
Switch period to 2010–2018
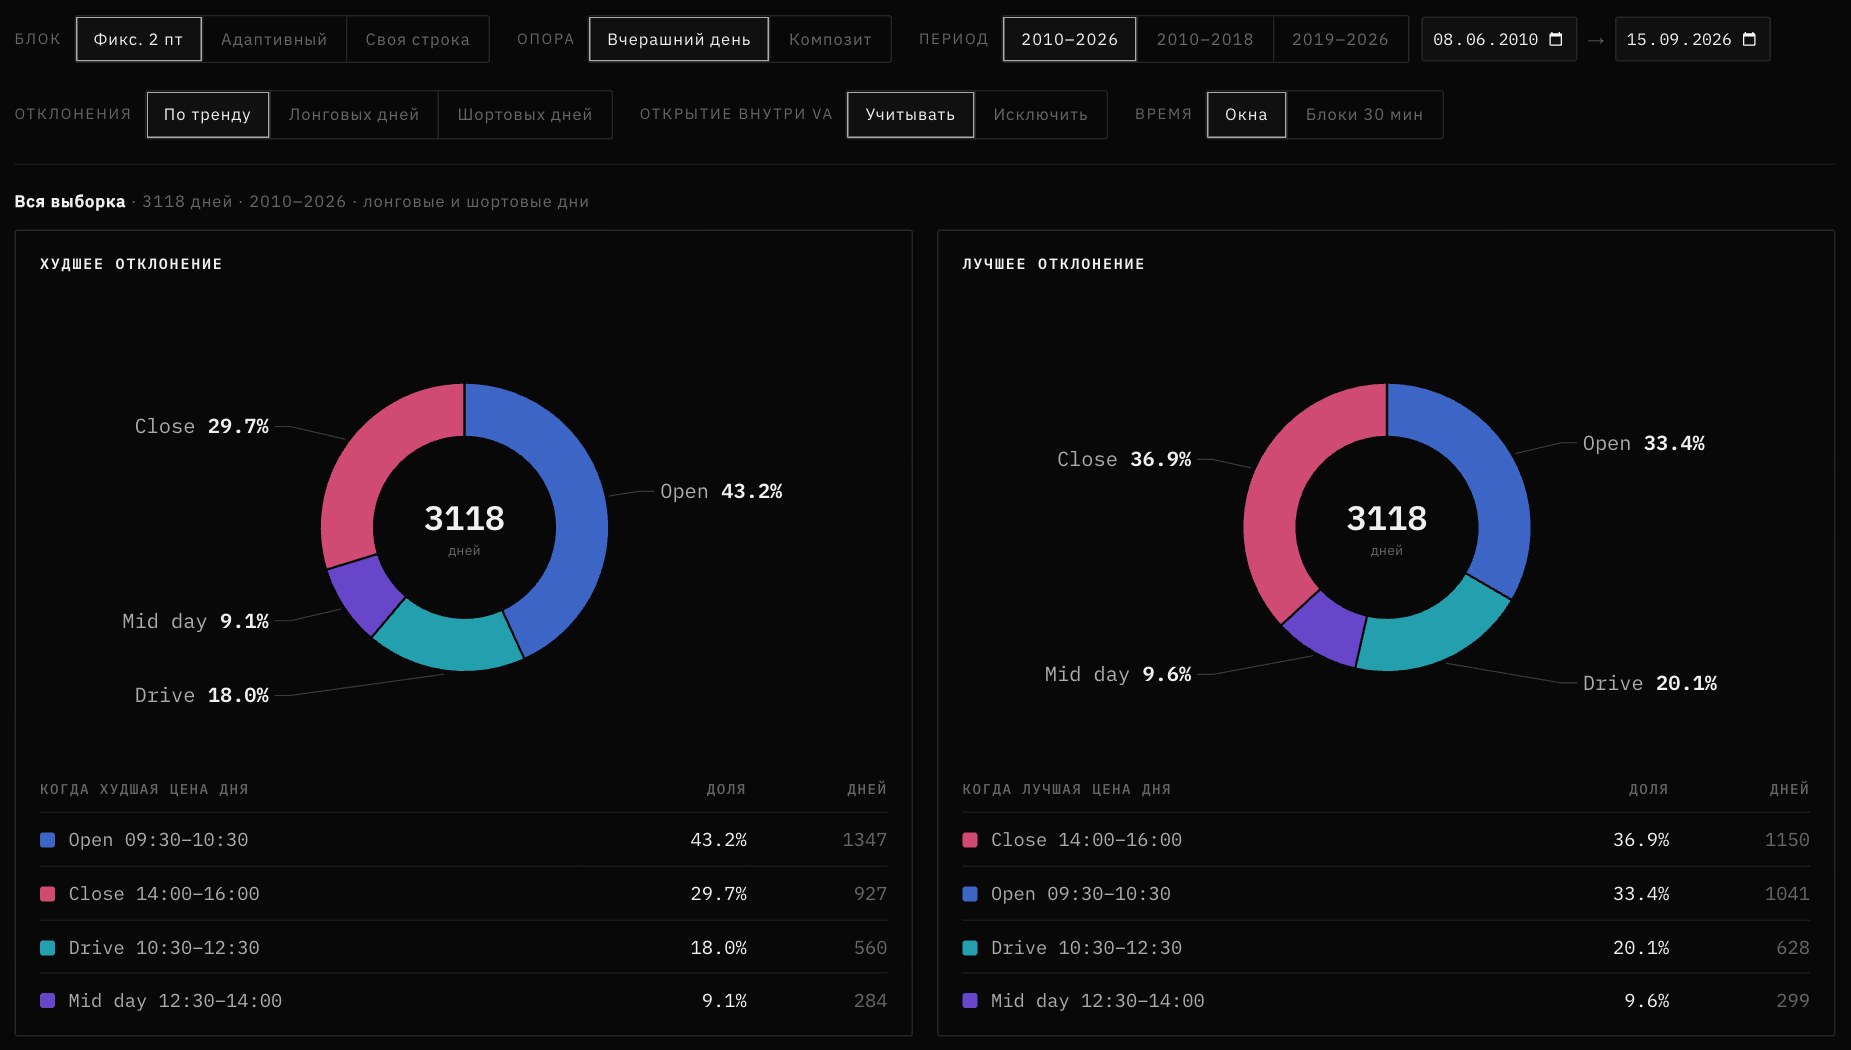1205,39
